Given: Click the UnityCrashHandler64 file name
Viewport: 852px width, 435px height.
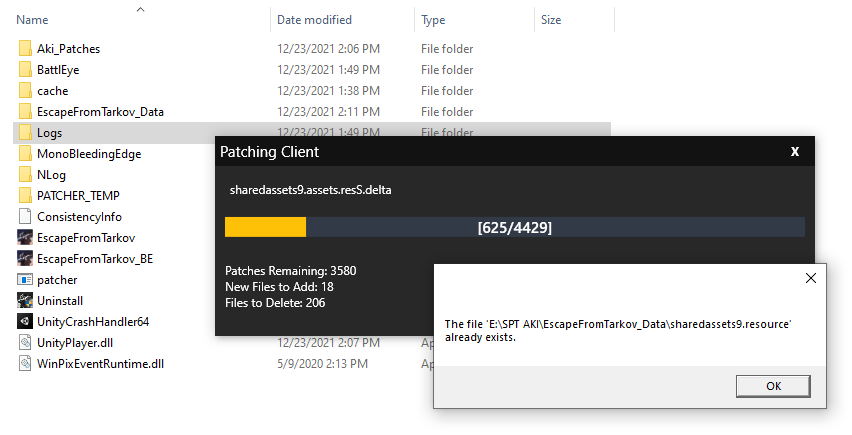Looking at the screenshot, I should 93,321.
